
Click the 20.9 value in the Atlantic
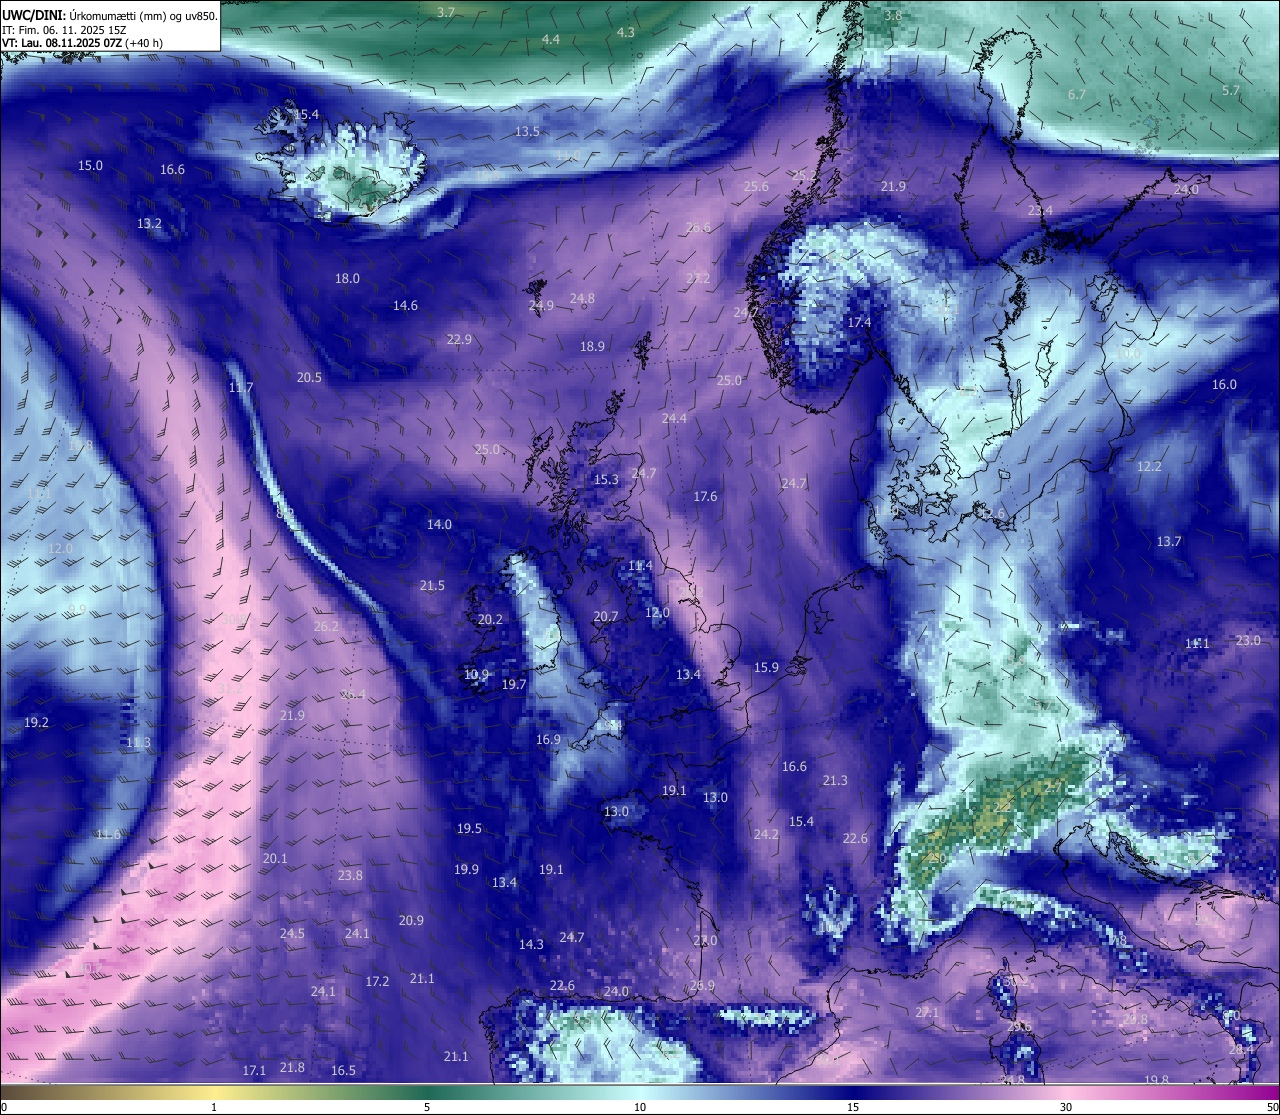coord(411,921)
